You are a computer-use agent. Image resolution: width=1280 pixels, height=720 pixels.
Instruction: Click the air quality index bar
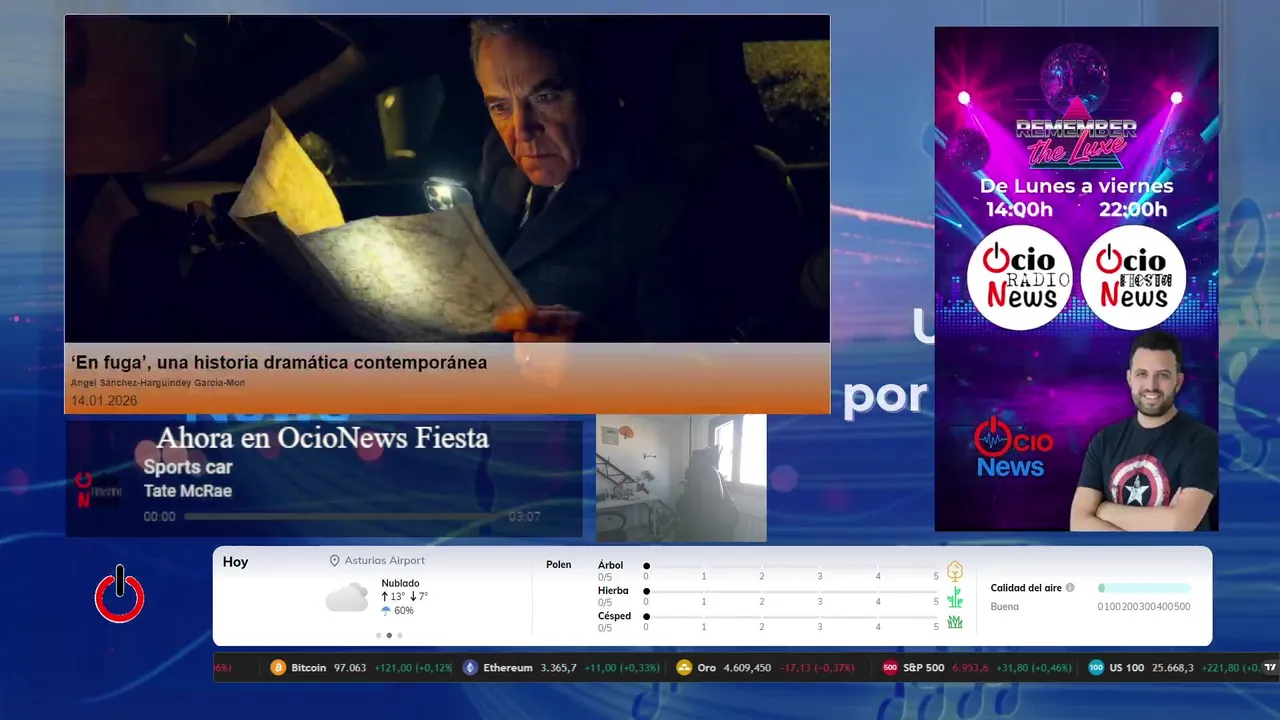pos(1144,588)
